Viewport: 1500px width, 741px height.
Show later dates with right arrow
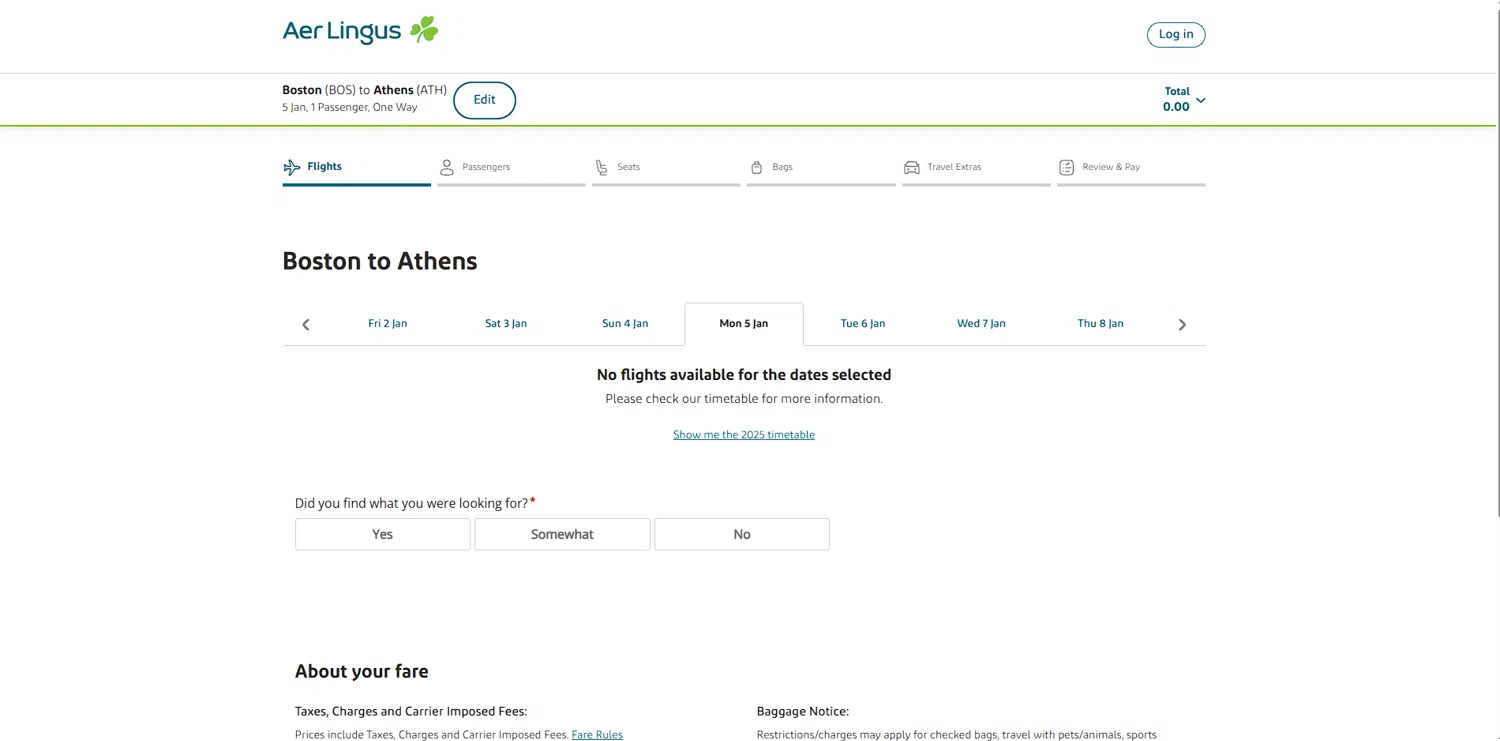pyautogui.click(x=1182, y=324)
